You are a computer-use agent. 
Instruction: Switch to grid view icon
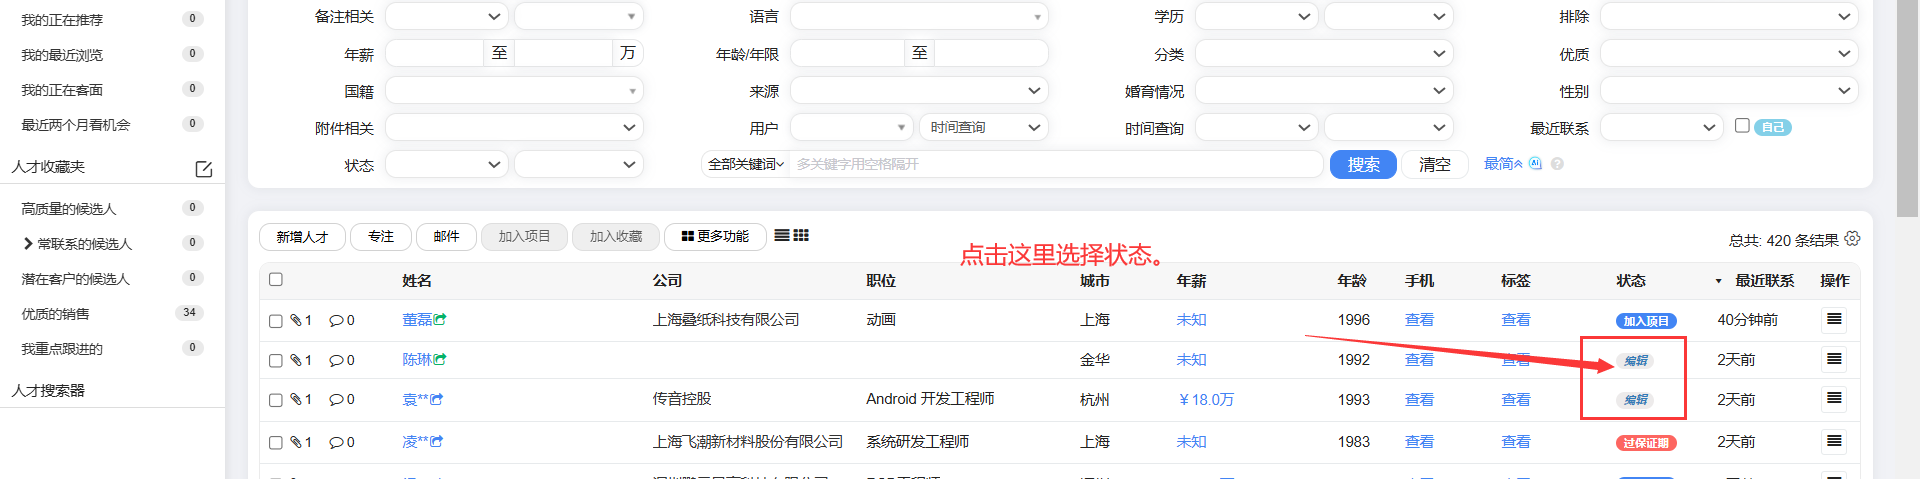click(x=801, y=235)
